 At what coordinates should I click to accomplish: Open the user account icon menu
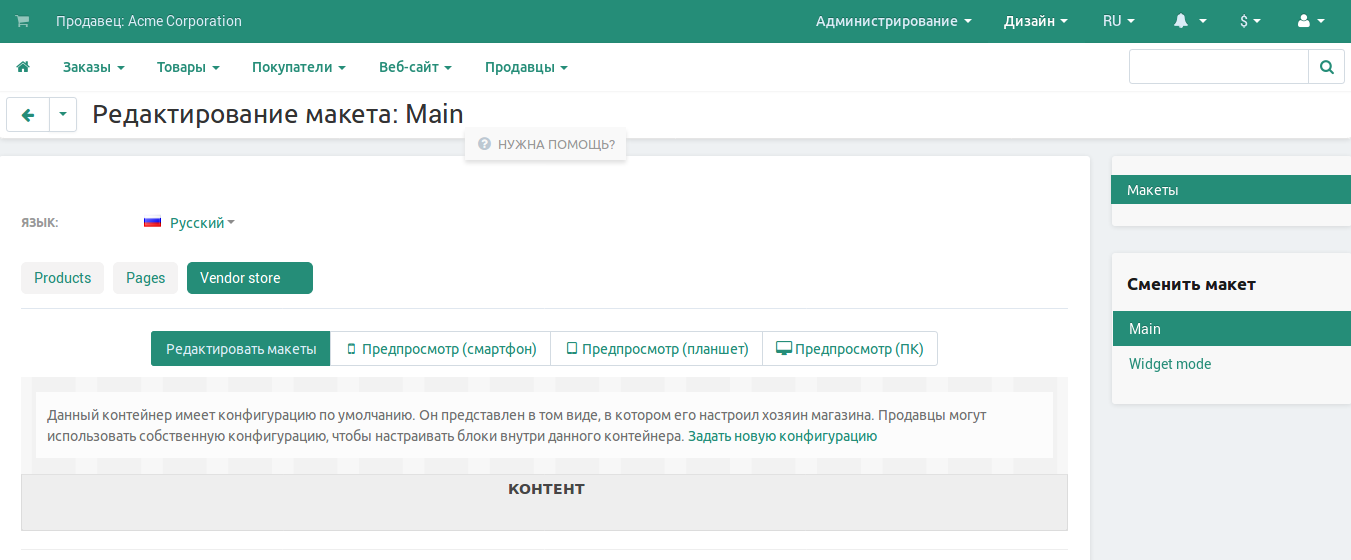(1310, 21)
